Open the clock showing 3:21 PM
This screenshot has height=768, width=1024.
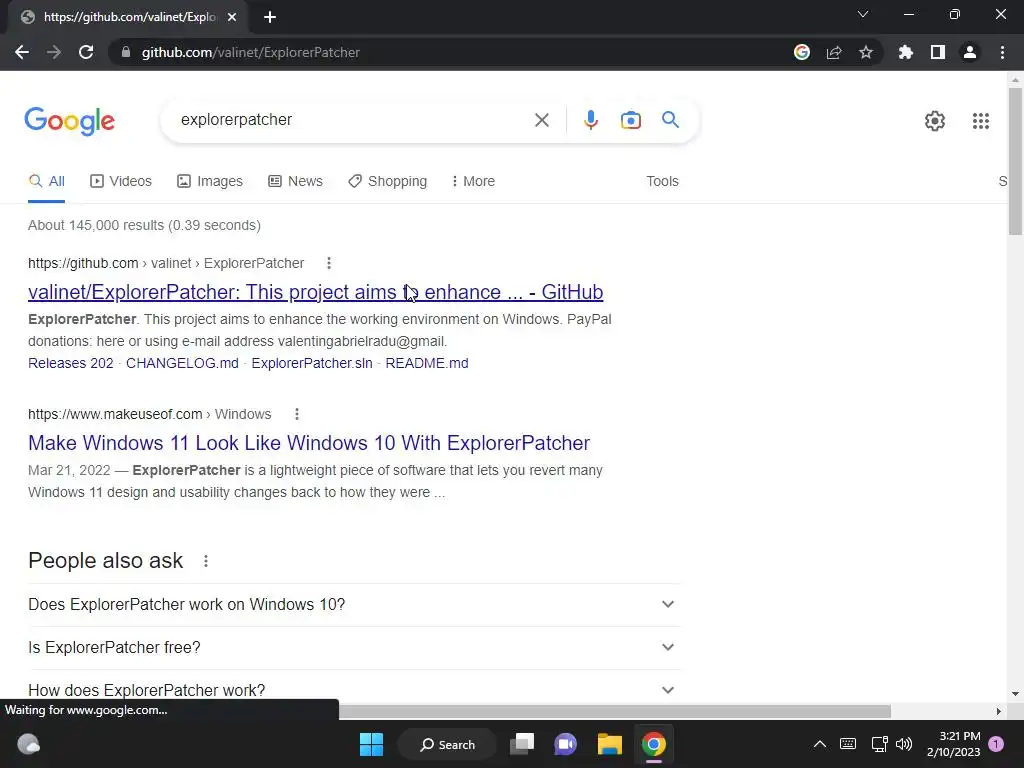953,744
